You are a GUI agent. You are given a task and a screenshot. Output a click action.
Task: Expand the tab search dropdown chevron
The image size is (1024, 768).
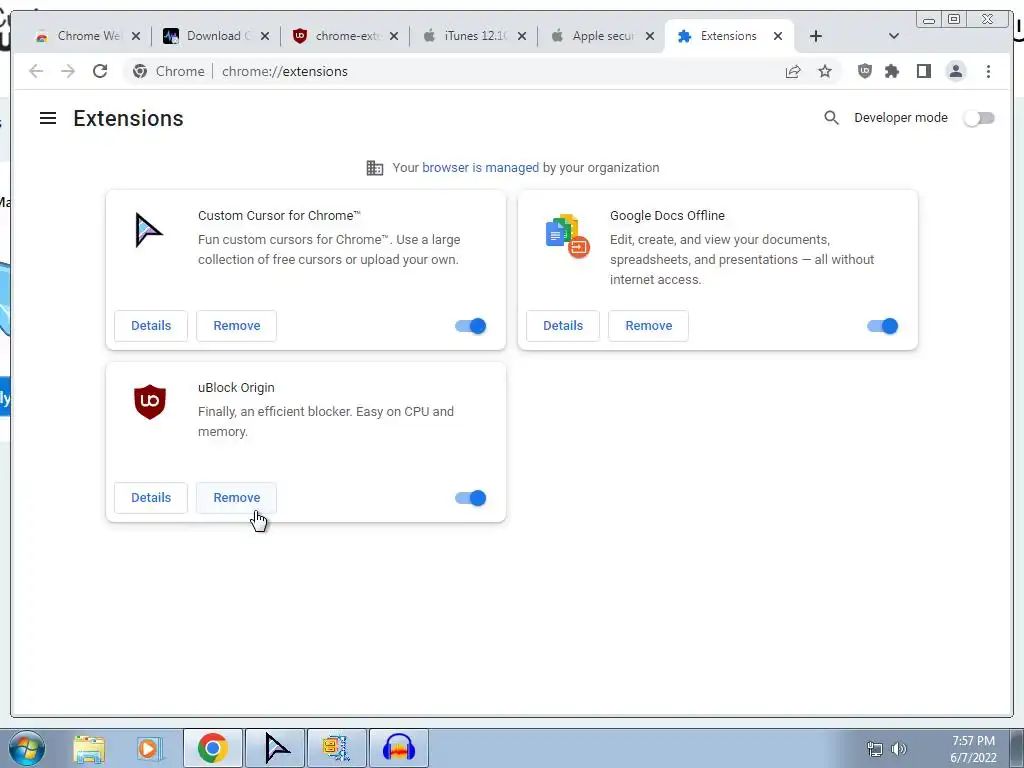pos(894,36)
